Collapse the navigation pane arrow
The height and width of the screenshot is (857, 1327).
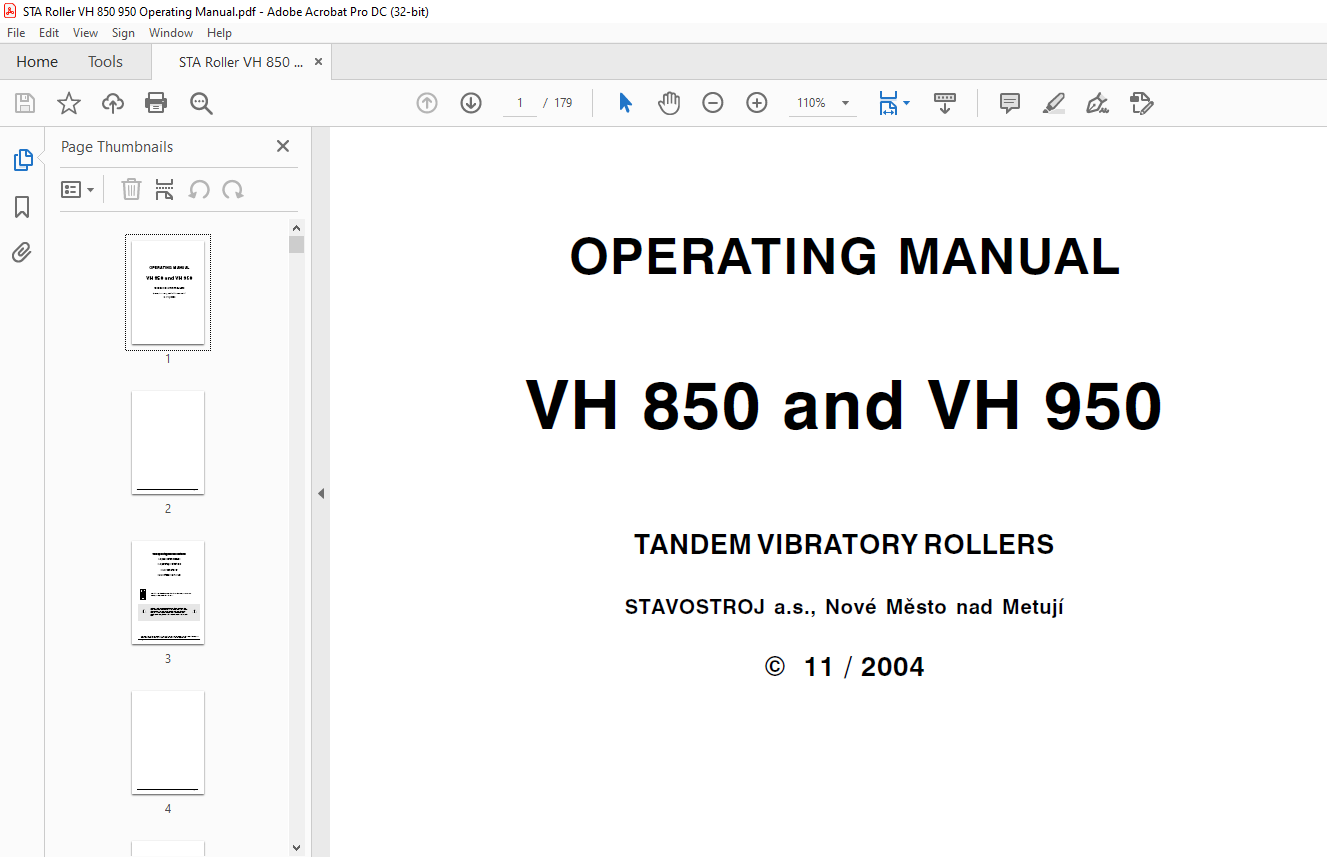(321, 493)
